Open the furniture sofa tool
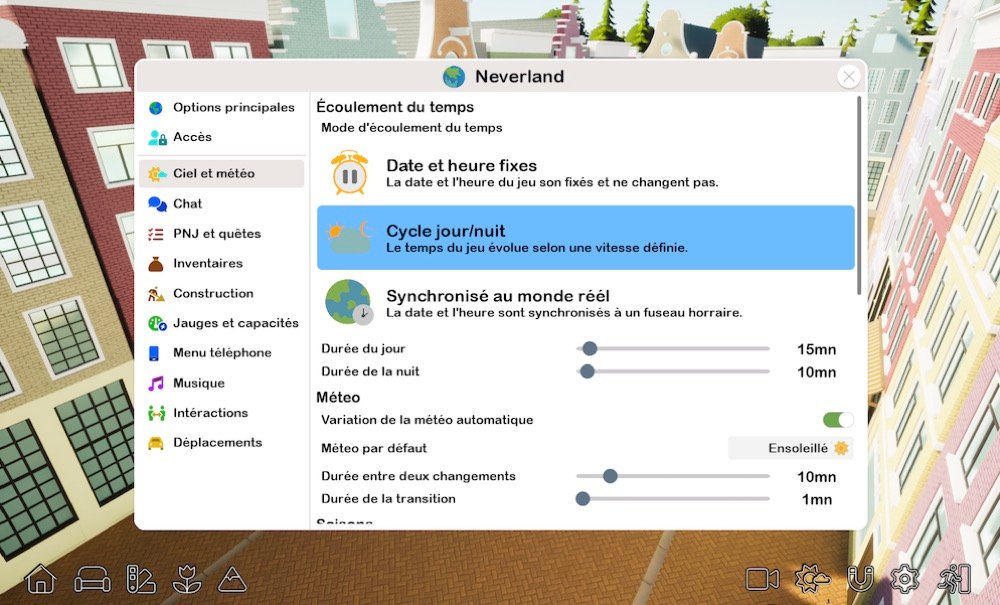Viewport: 1000px width, 605px height. coord(93,579)
